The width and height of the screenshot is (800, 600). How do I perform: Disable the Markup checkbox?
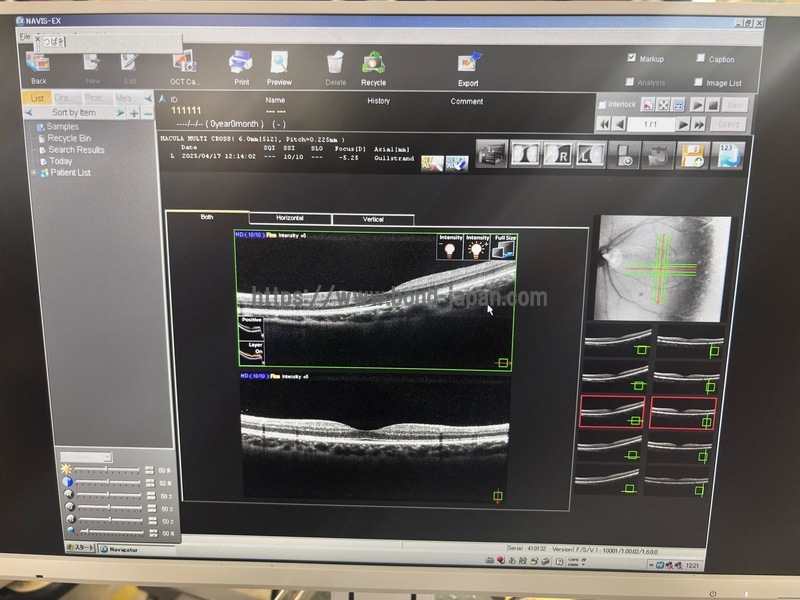click(x=631, y=58)
